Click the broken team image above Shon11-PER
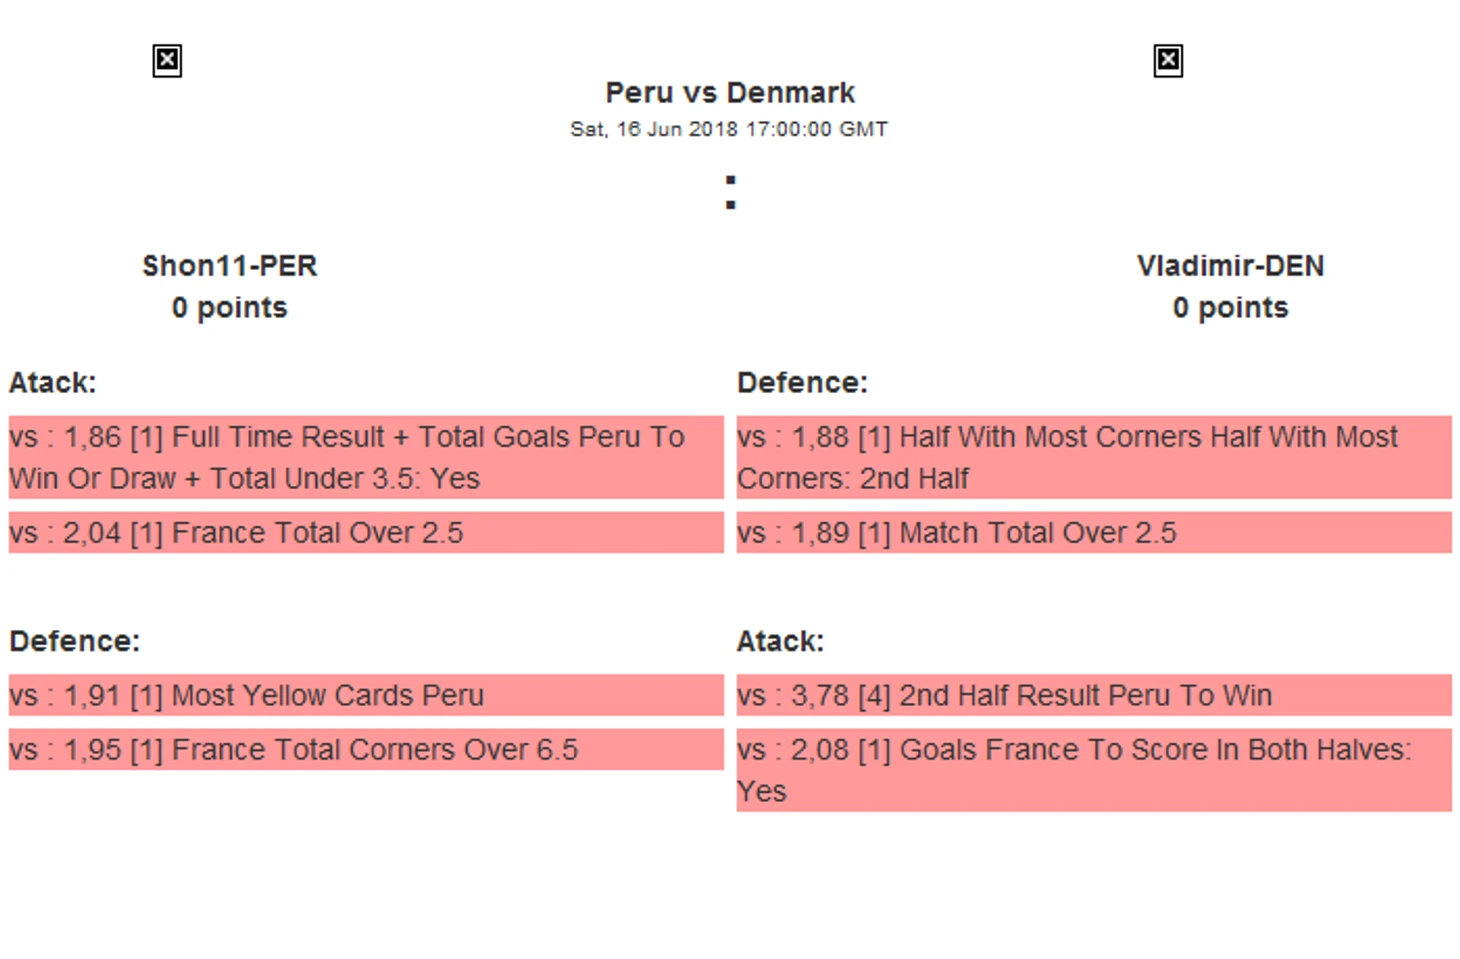1460x959 pixels. coord(167,61)
